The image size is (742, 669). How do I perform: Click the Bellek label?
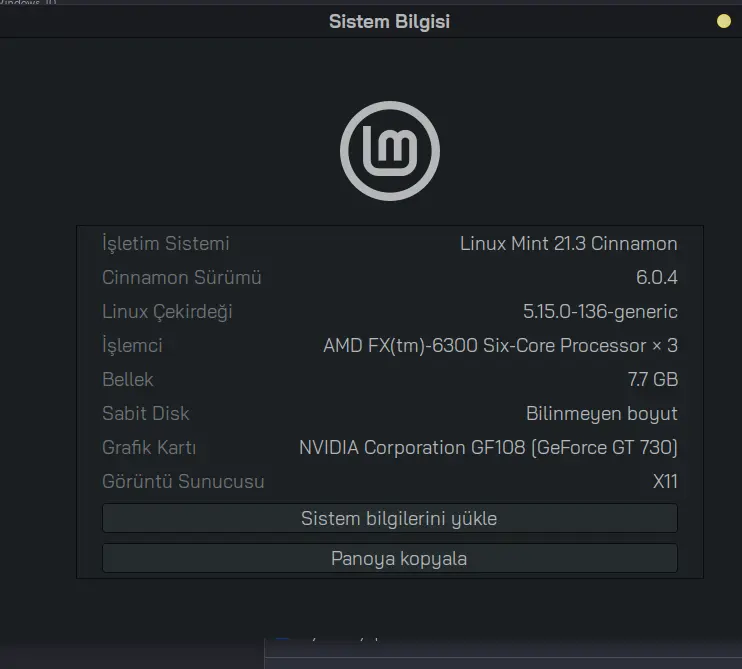(x=128, y=379)
